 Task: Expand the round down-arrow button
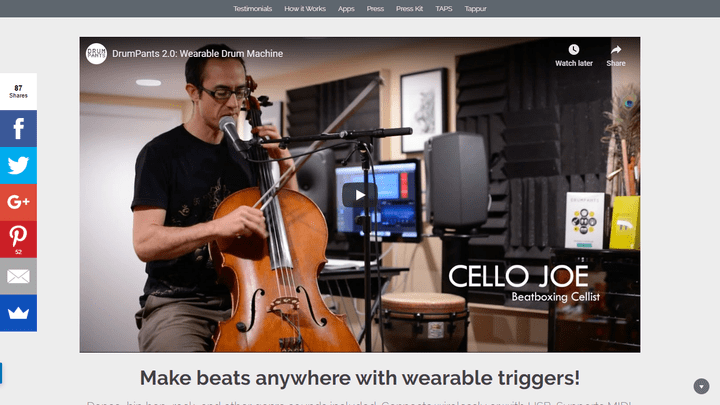click(701, 386)
